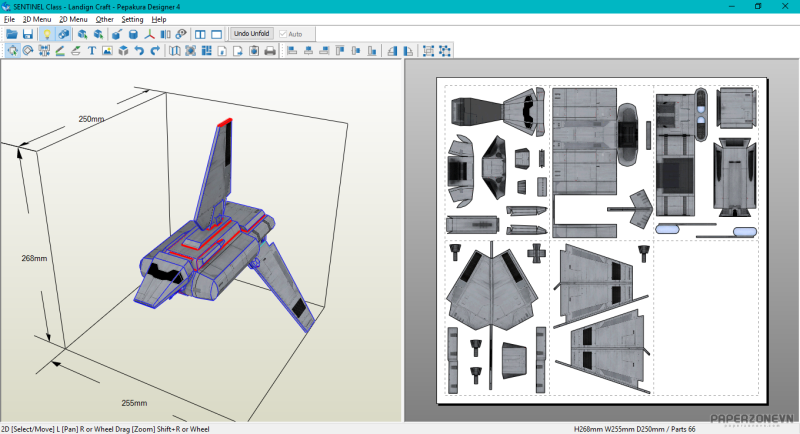
Task: Toggle the XYZ axes icon
Action: (149, 34)
